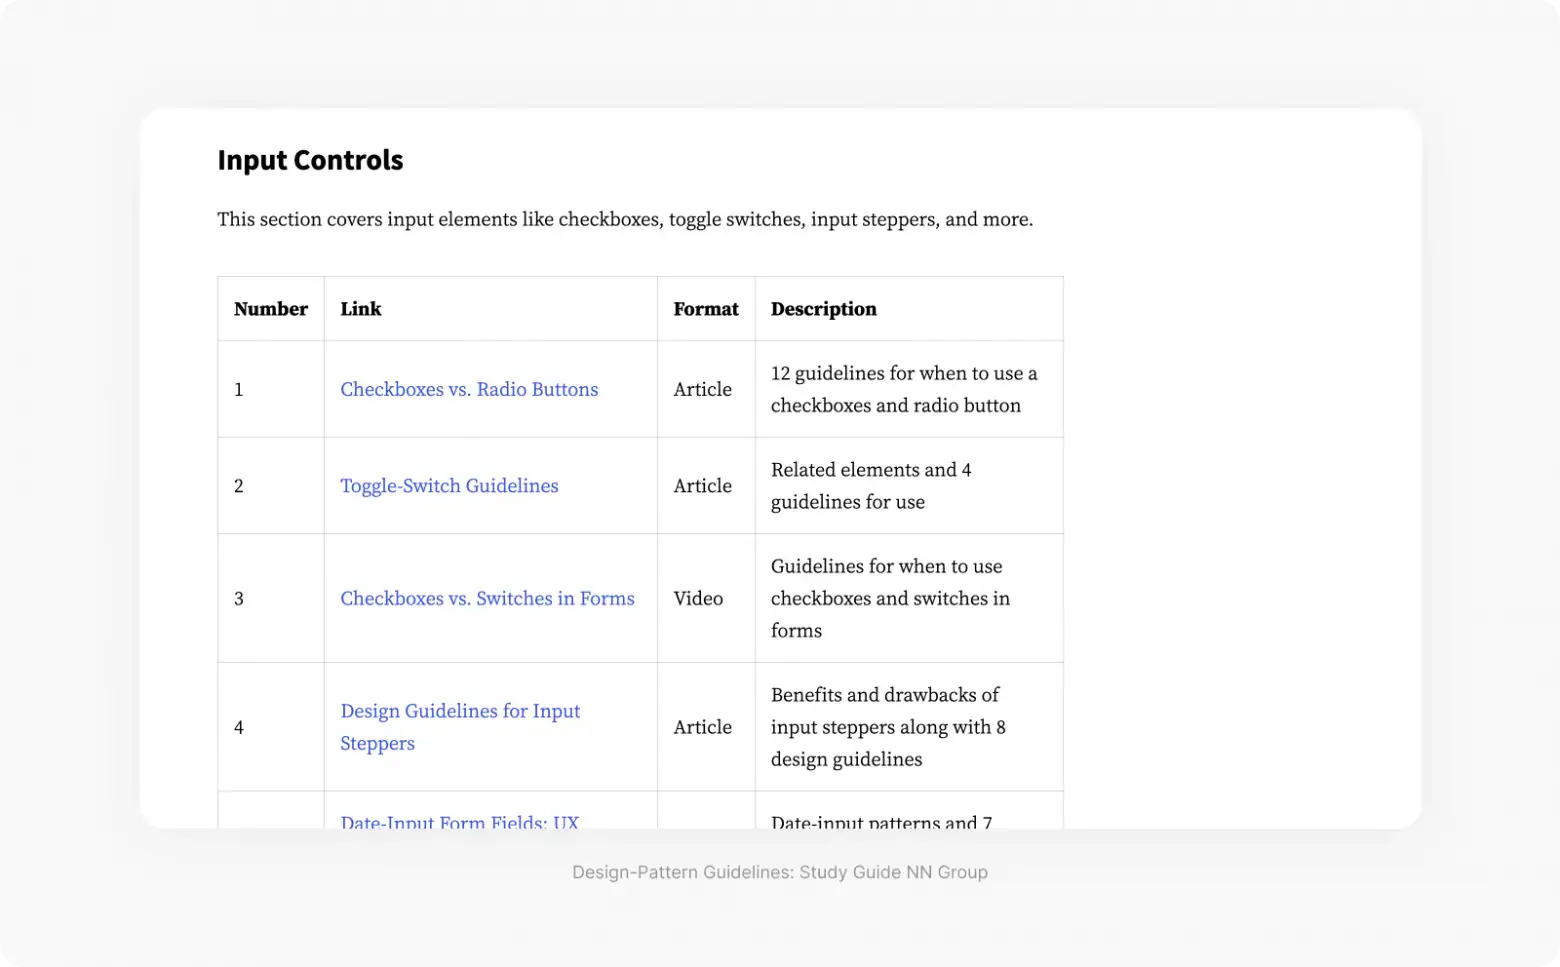The width and height of the screenshot is (1560, 967).
Task: Click the checkboxes and switches in forms description
Action: coord(889,598)
